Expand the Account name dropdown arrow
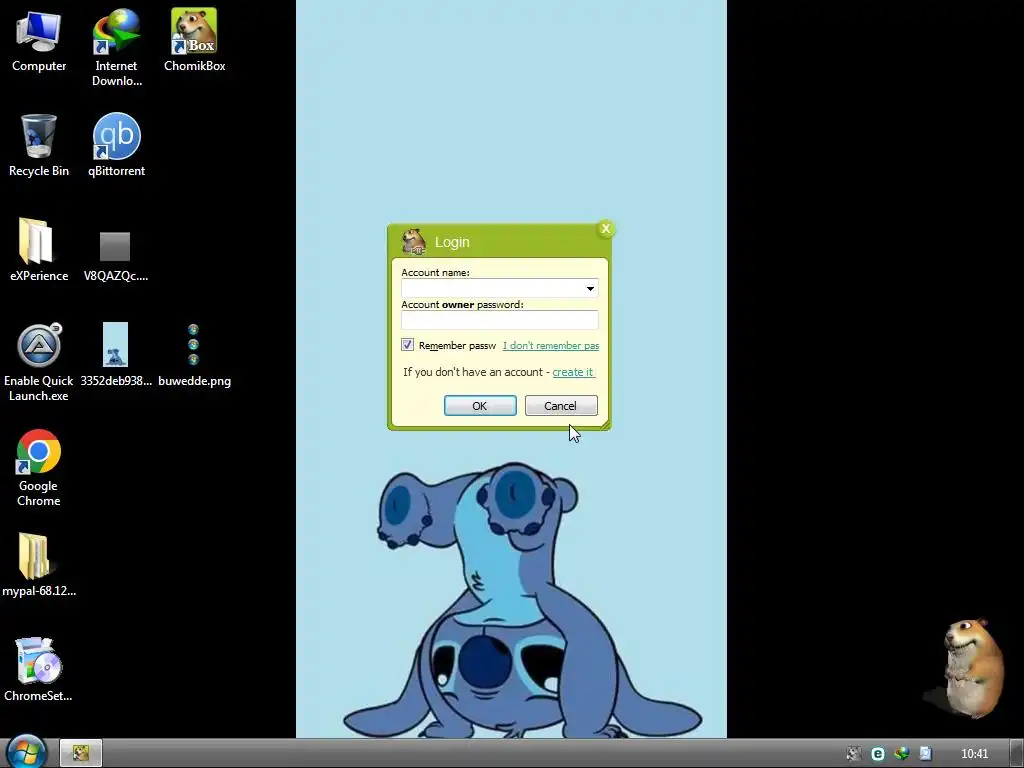Image resolution: width=1024 pixels, height=768 pixels. tap(590, 288)
